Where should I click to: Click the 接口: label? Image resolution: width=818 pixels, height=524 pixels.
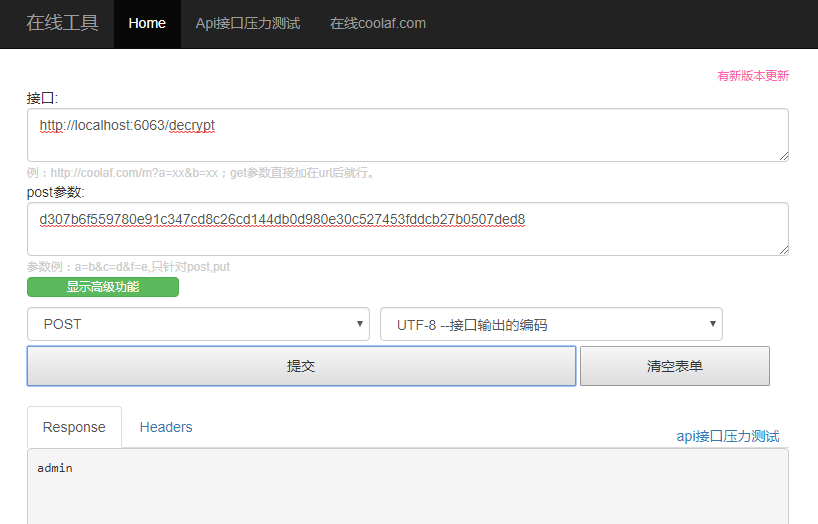[42, 98]
